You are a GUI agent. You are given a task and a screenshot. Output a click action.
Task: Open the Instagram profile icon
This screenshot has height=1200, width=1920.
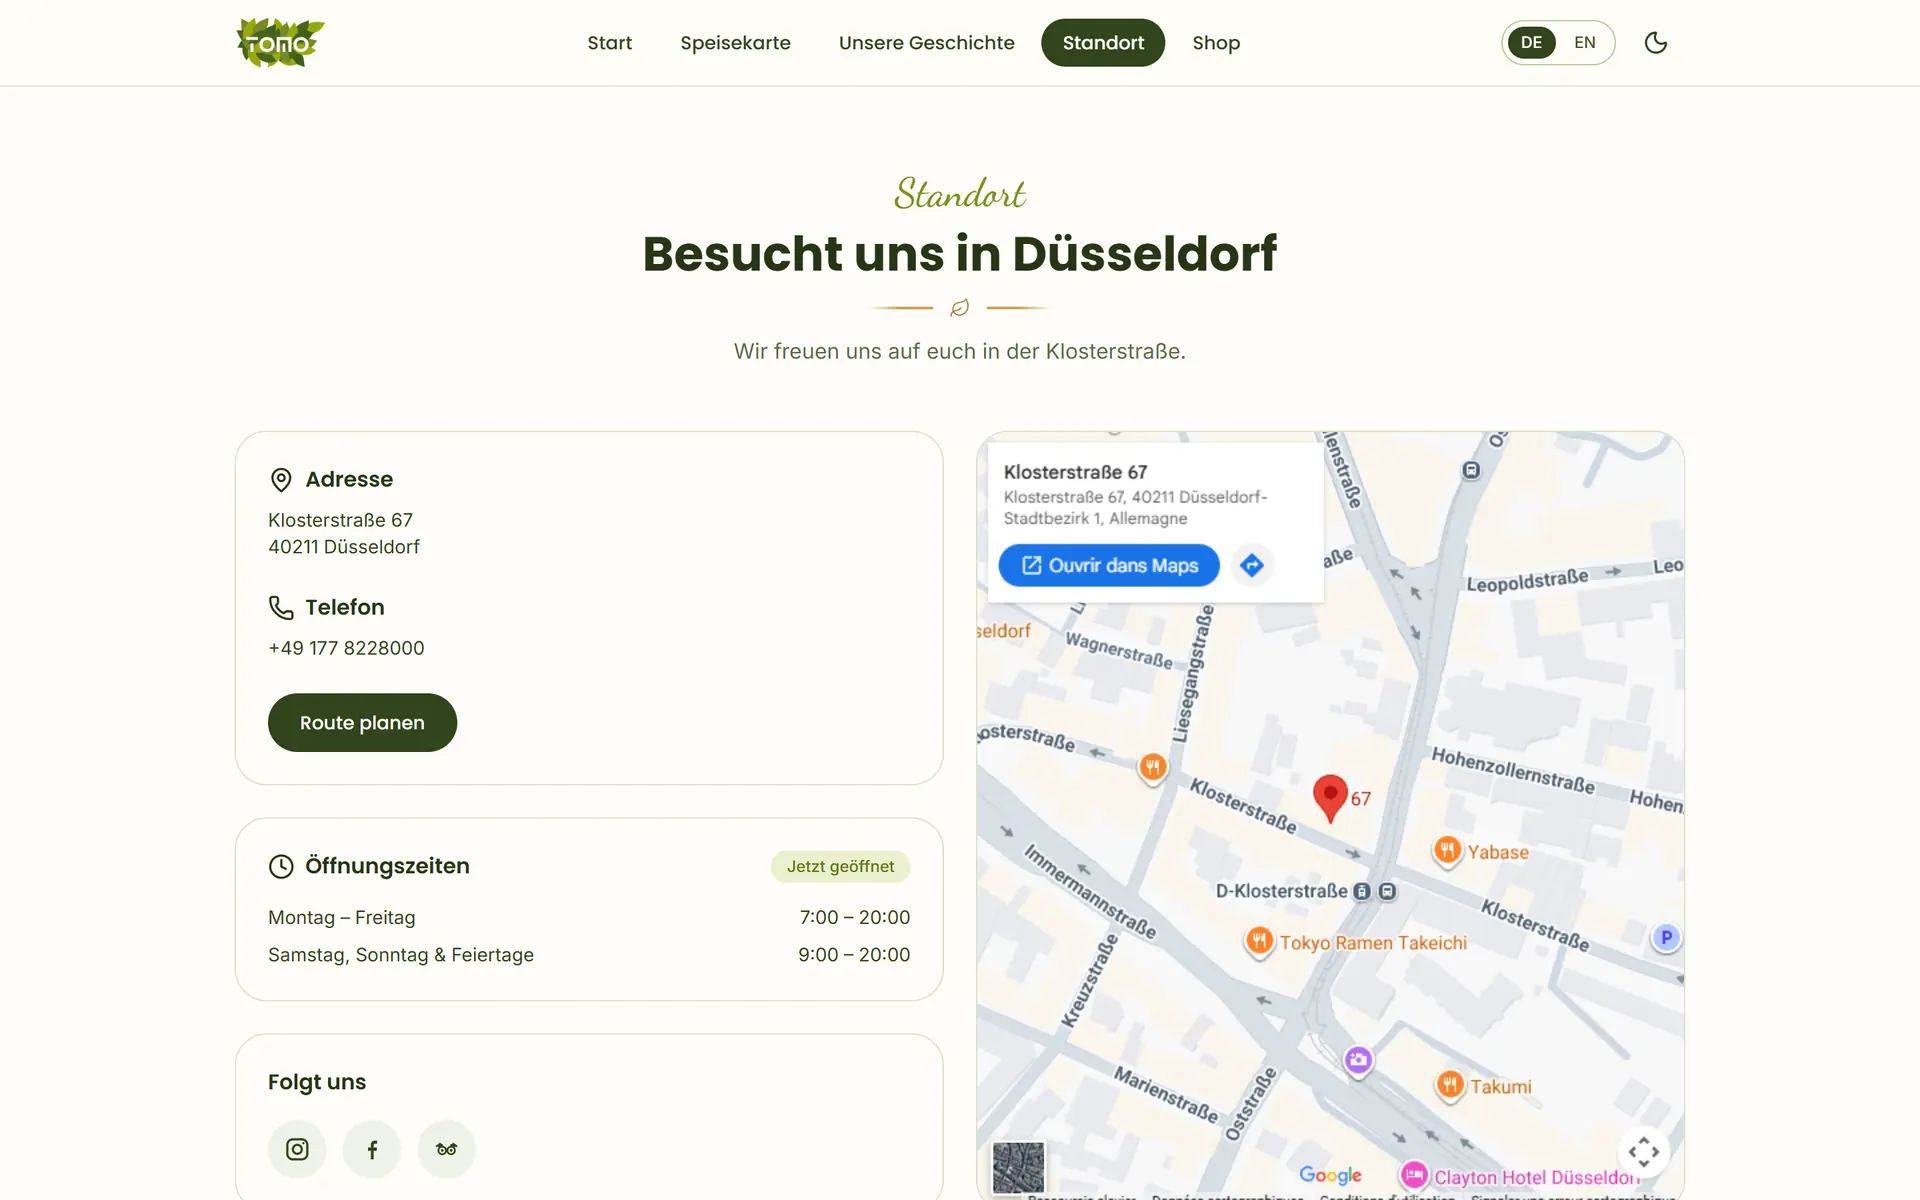(297, 1149)
